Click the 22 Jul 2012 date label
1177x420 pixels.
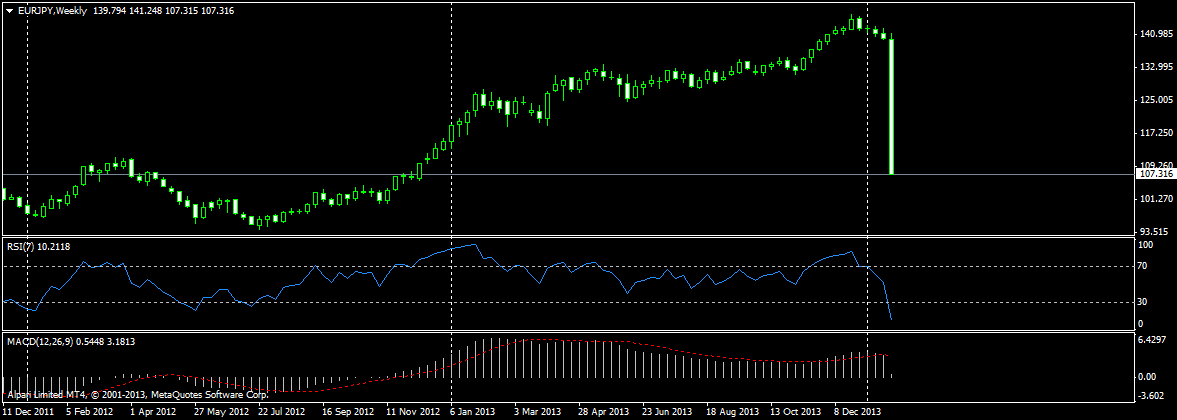[x=281, y=412]
